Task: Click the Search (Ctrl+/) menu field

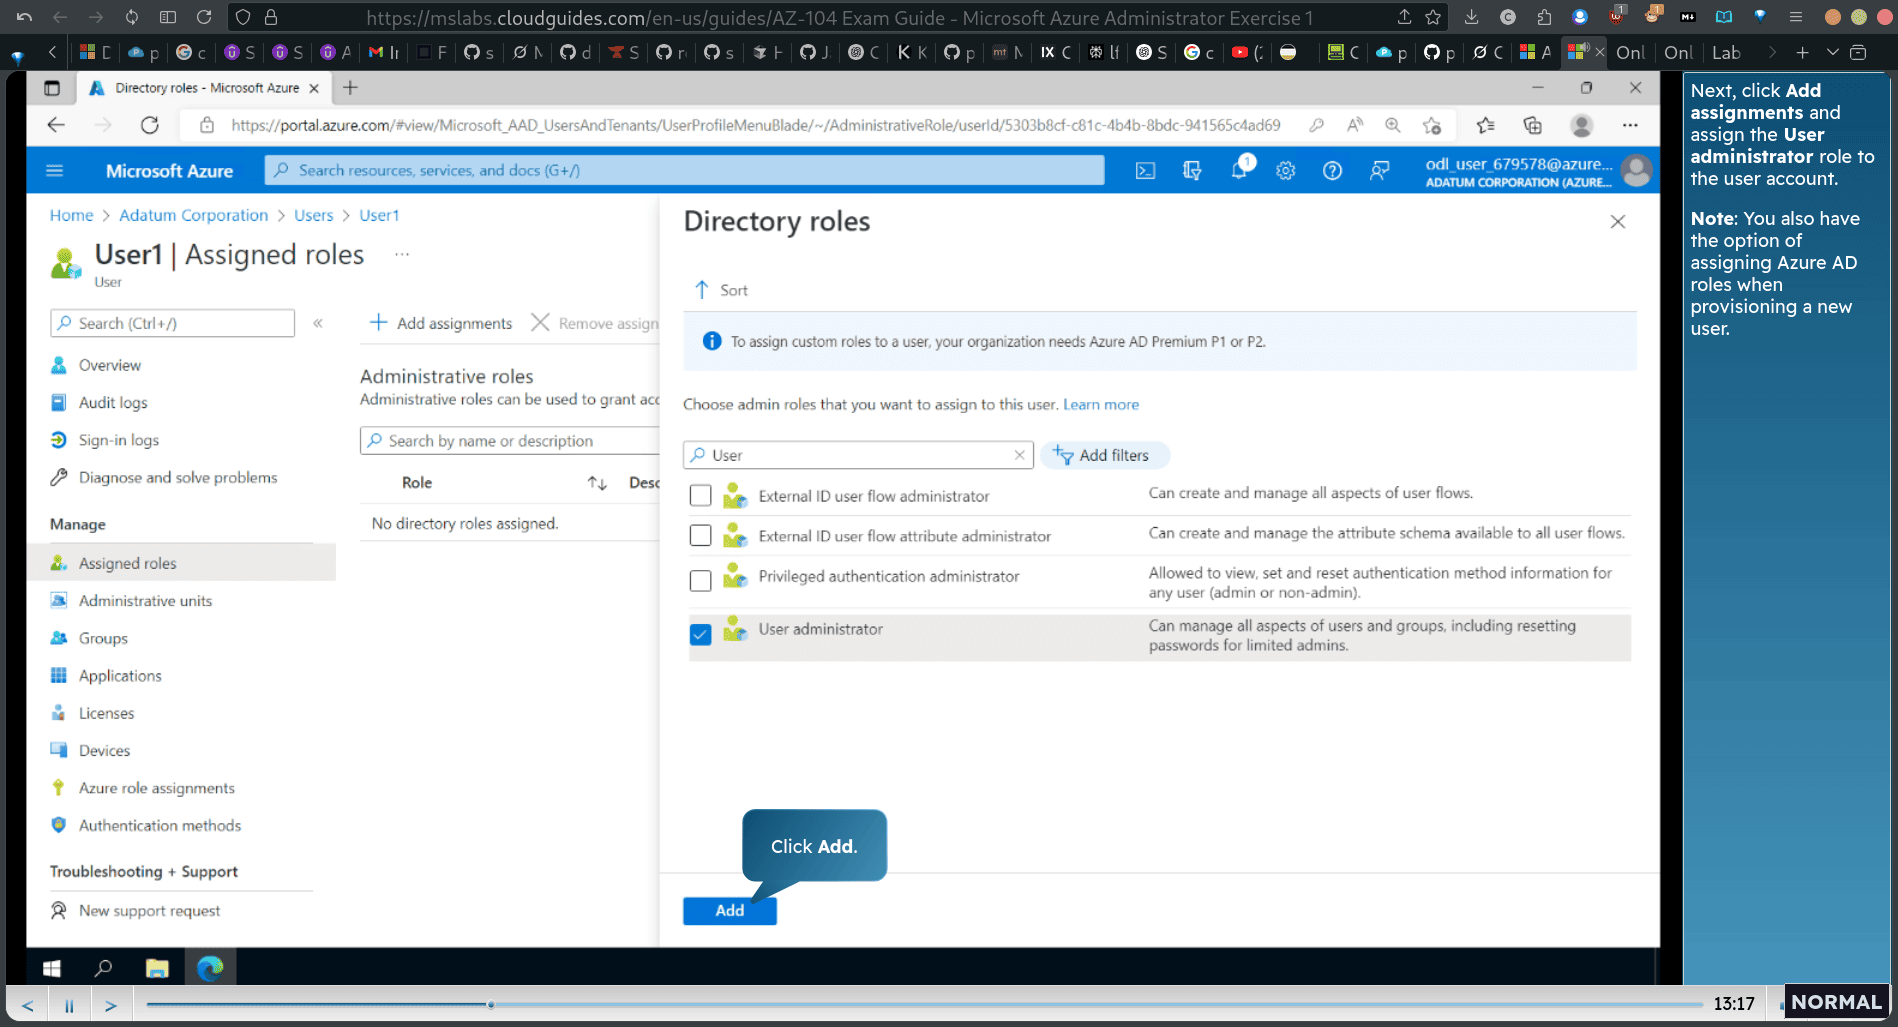Action: pos(172,323)
